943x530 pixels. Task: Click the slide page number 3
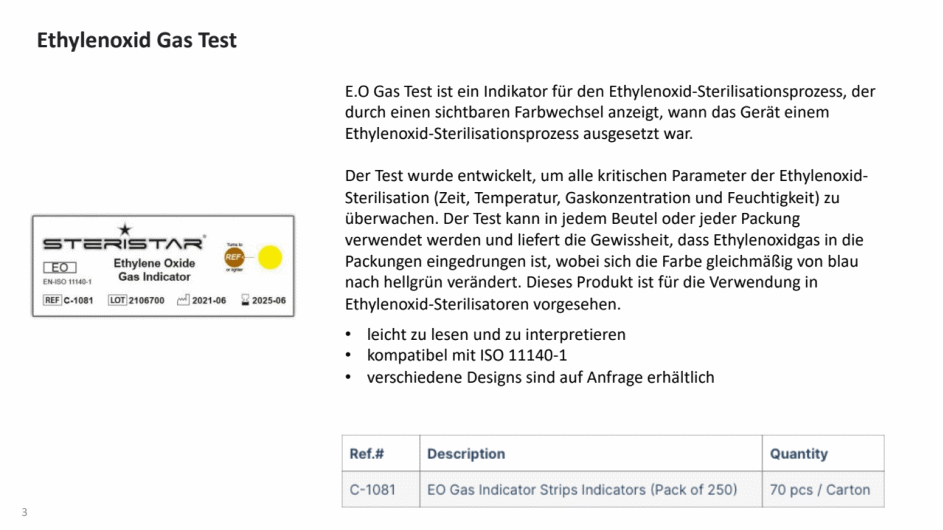pos(24,512)
